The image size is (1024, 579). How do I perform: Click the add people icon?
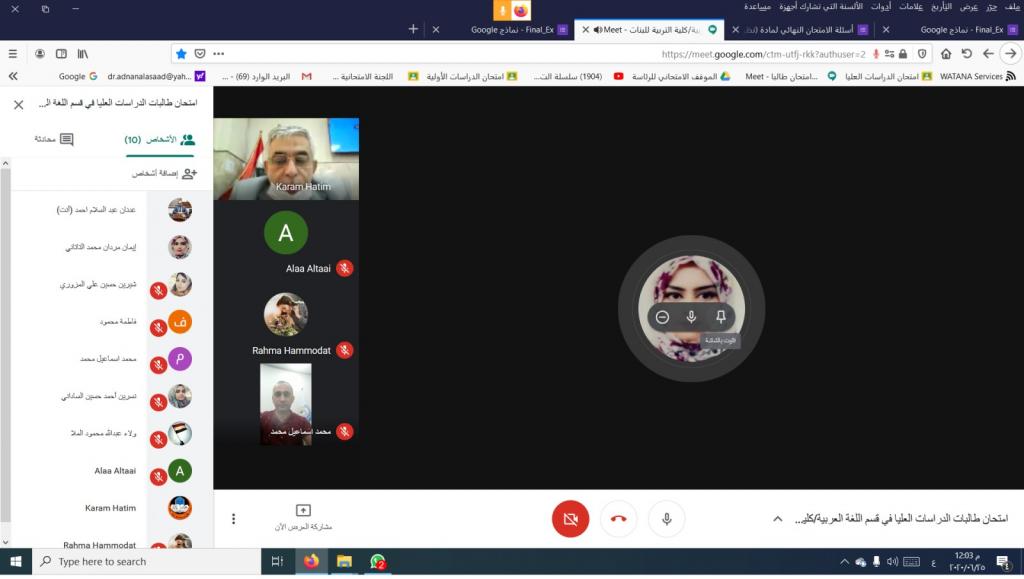[188, 173]
